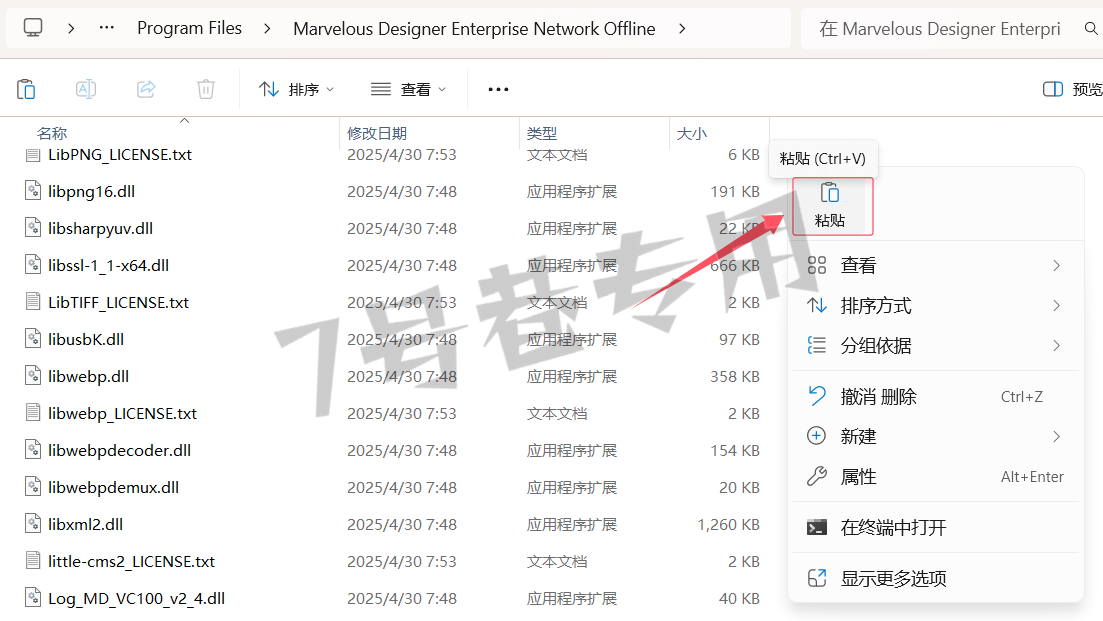
Task: Sort by the 类型 column header
Action: coord(542,133)
